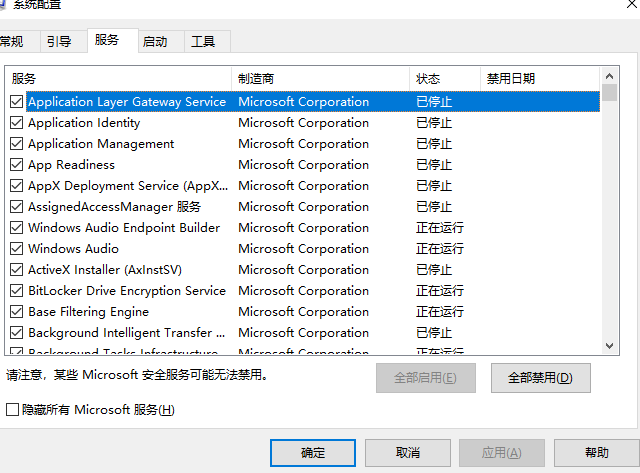
Task: Check 隐藏所有 Microsoft 服务 checkbox
Action: tap(13, 409)
